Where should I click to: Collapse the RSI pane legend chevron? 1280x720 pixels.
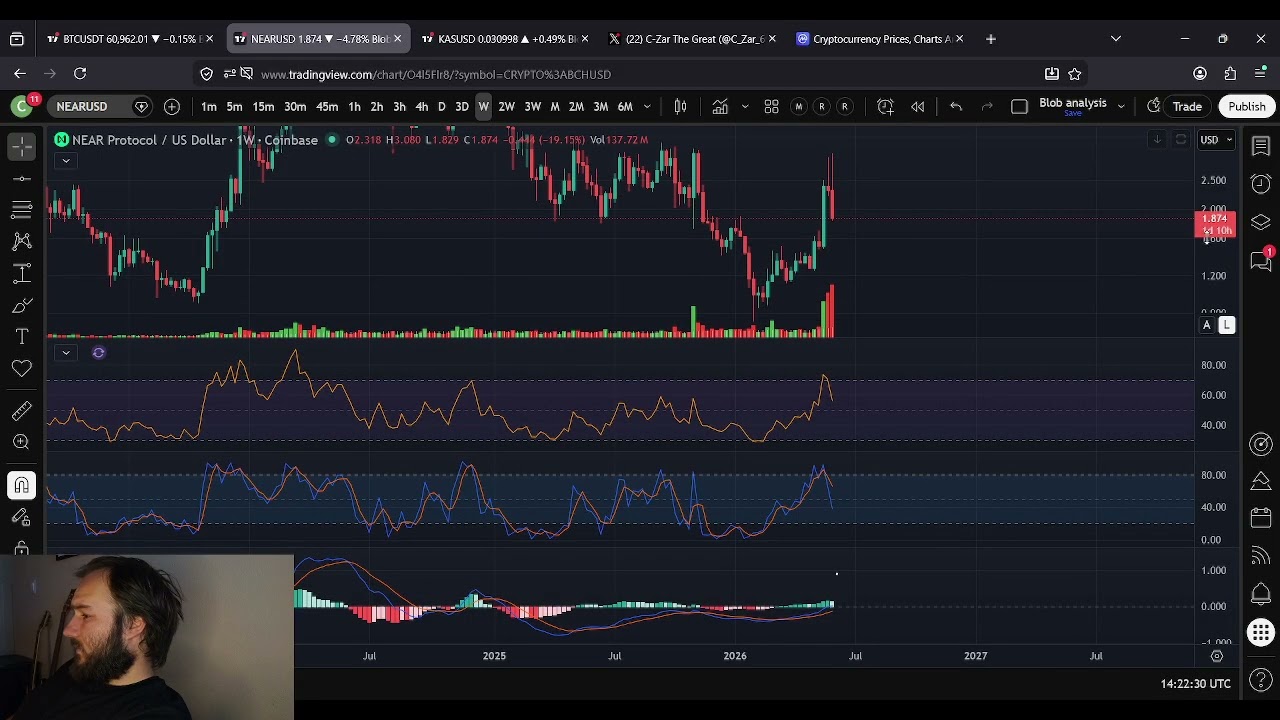65,352
